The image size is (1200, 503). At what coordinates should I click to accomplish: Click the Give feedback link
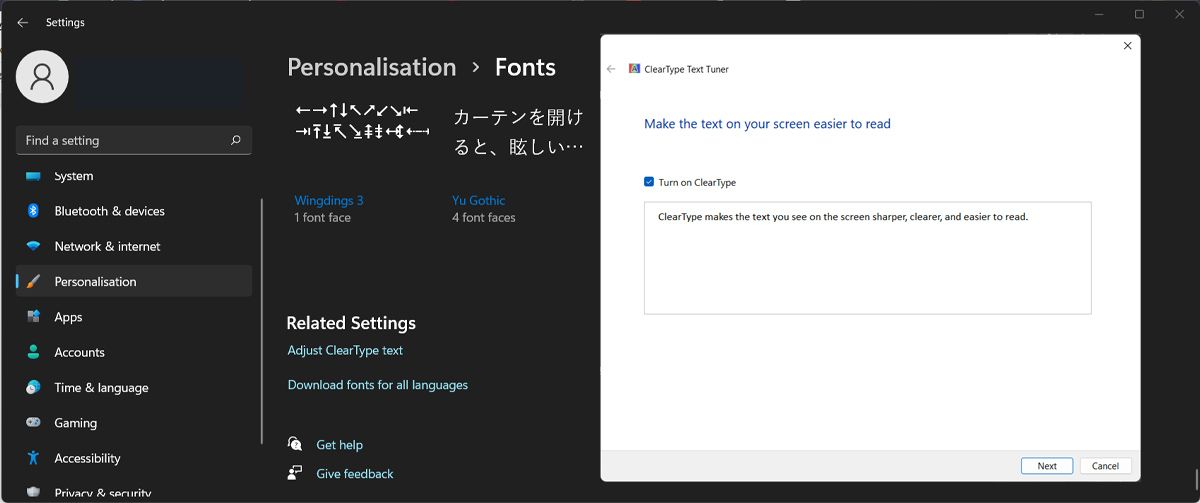click(x=354, y=474)
